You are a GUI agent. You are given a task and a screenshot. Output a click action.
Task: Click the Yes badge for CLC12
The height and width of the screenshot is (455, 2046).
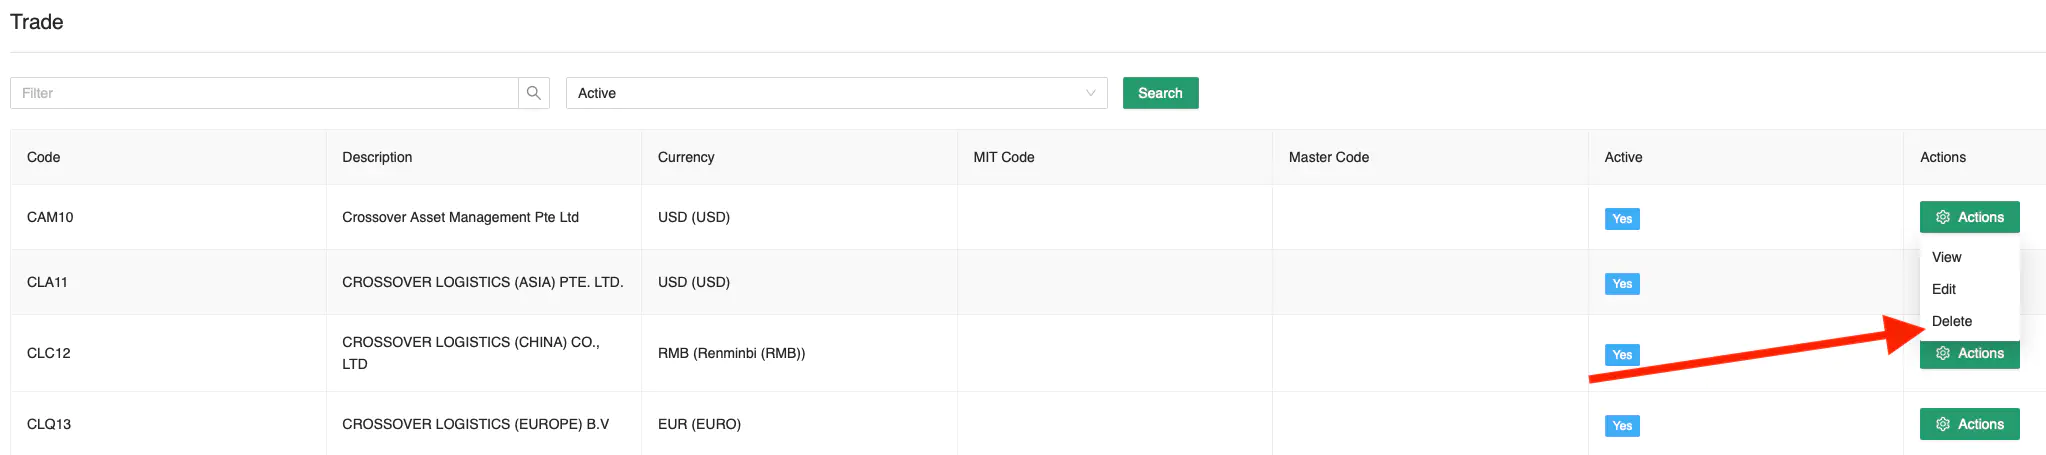[x=1621, y=355]
